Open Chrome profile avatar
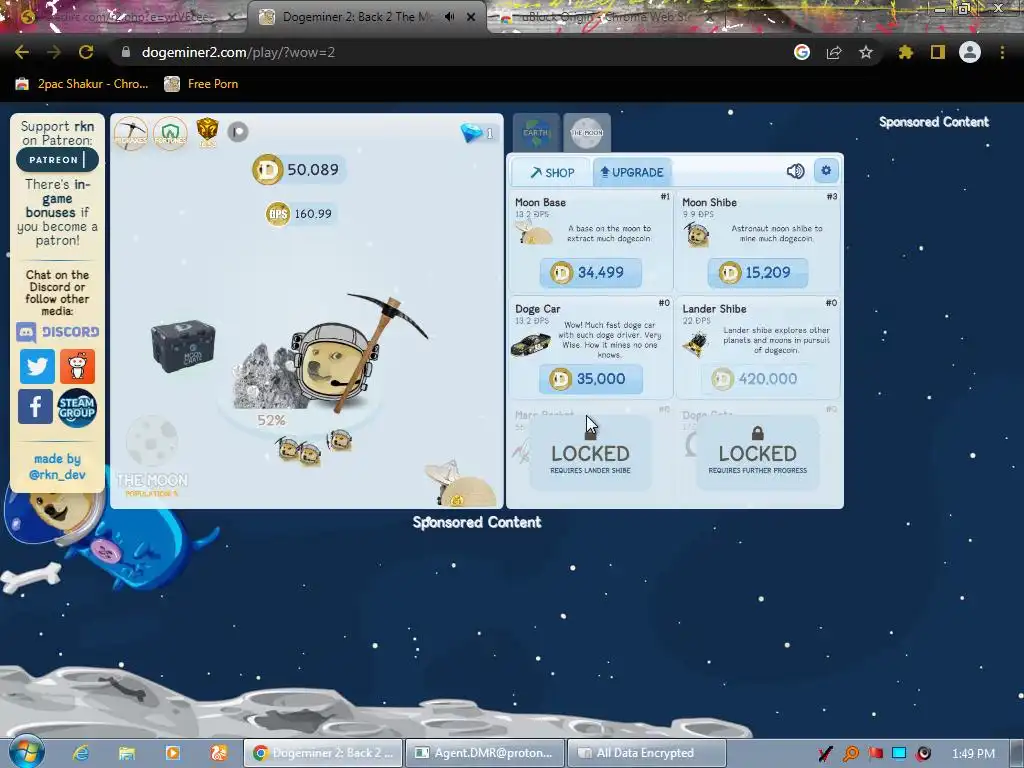Image resolution: width=1024 pixels, height=768 pixels. [x=970, y=52]
